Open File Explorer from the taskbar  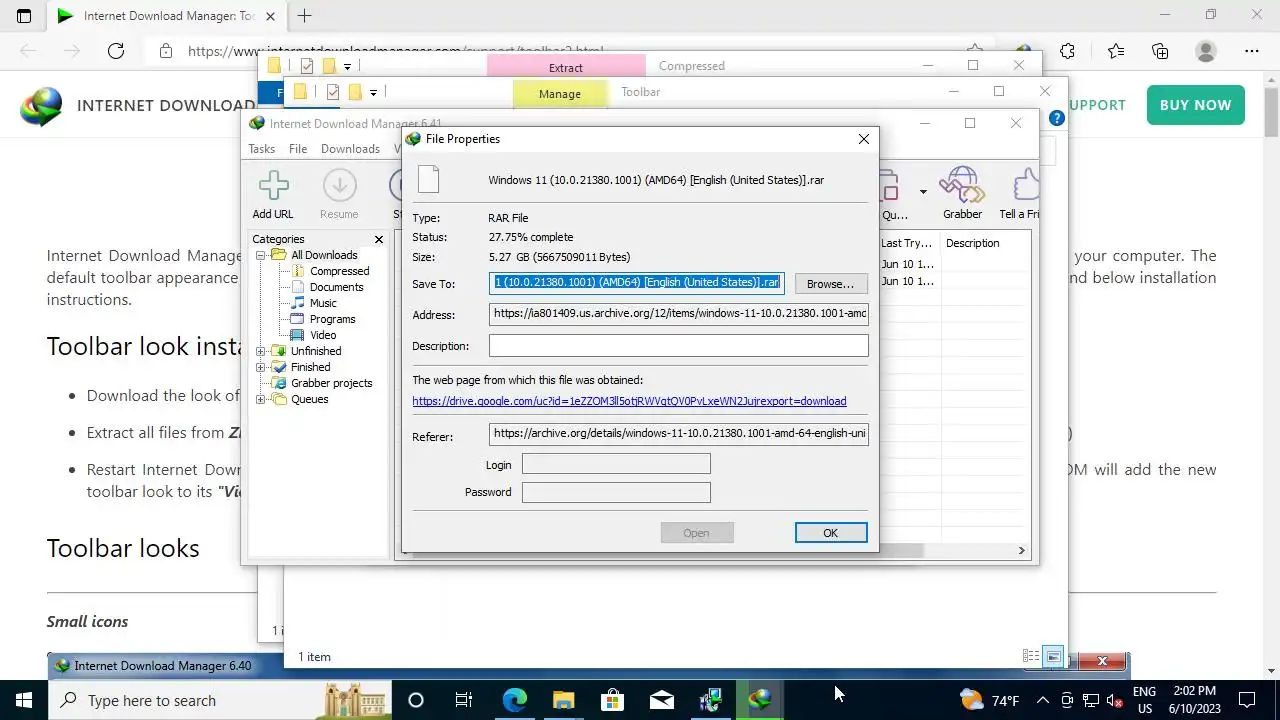tap(563, 700)
